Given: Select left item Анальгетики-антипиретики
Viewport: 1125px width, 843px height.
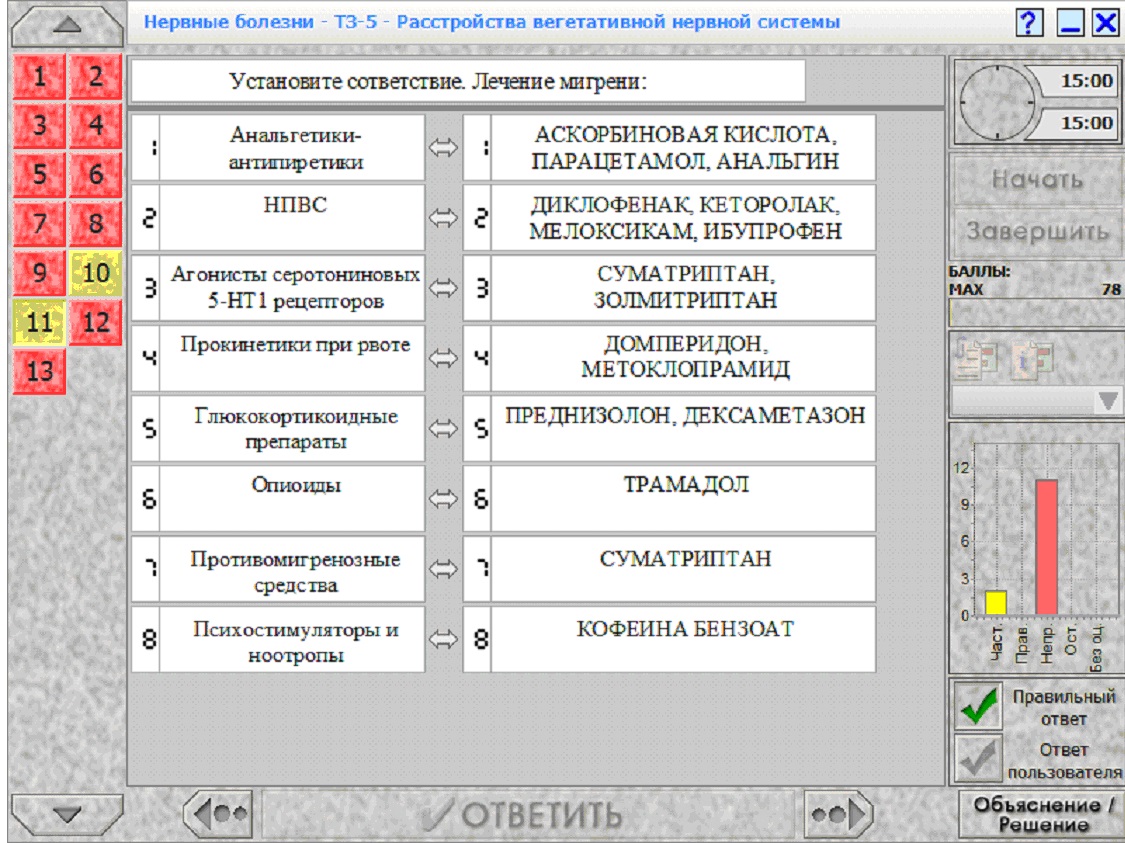Looking at the screenshot, I should click(278, 148).
